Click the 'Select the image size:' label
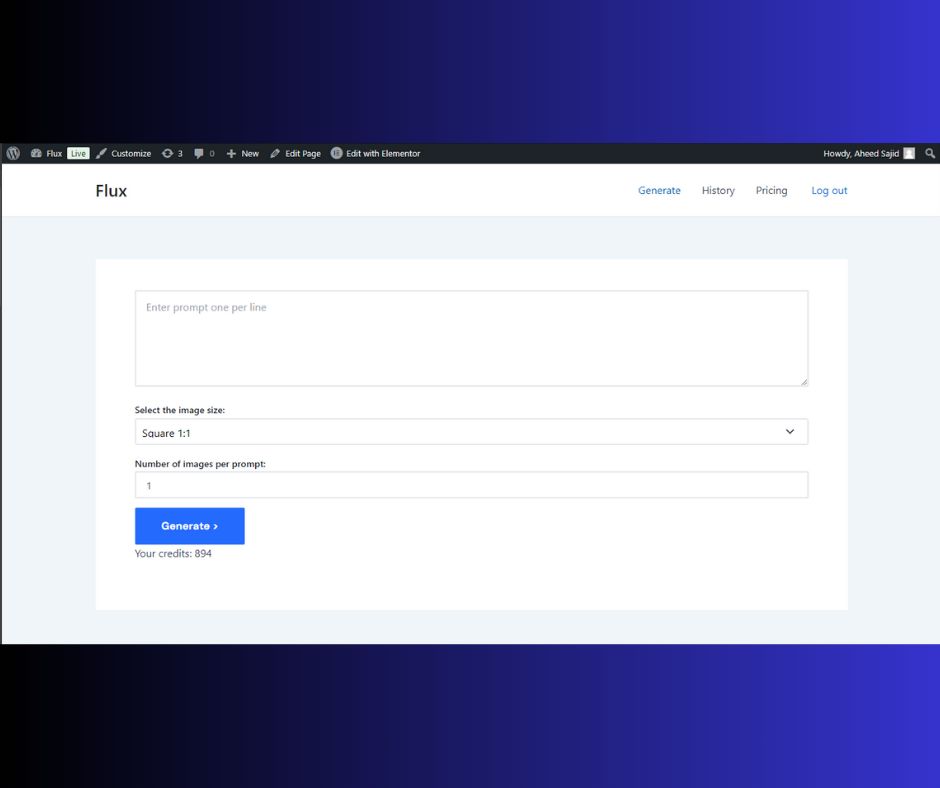Viewport: 940px width, 788px height. coord(180,410)
